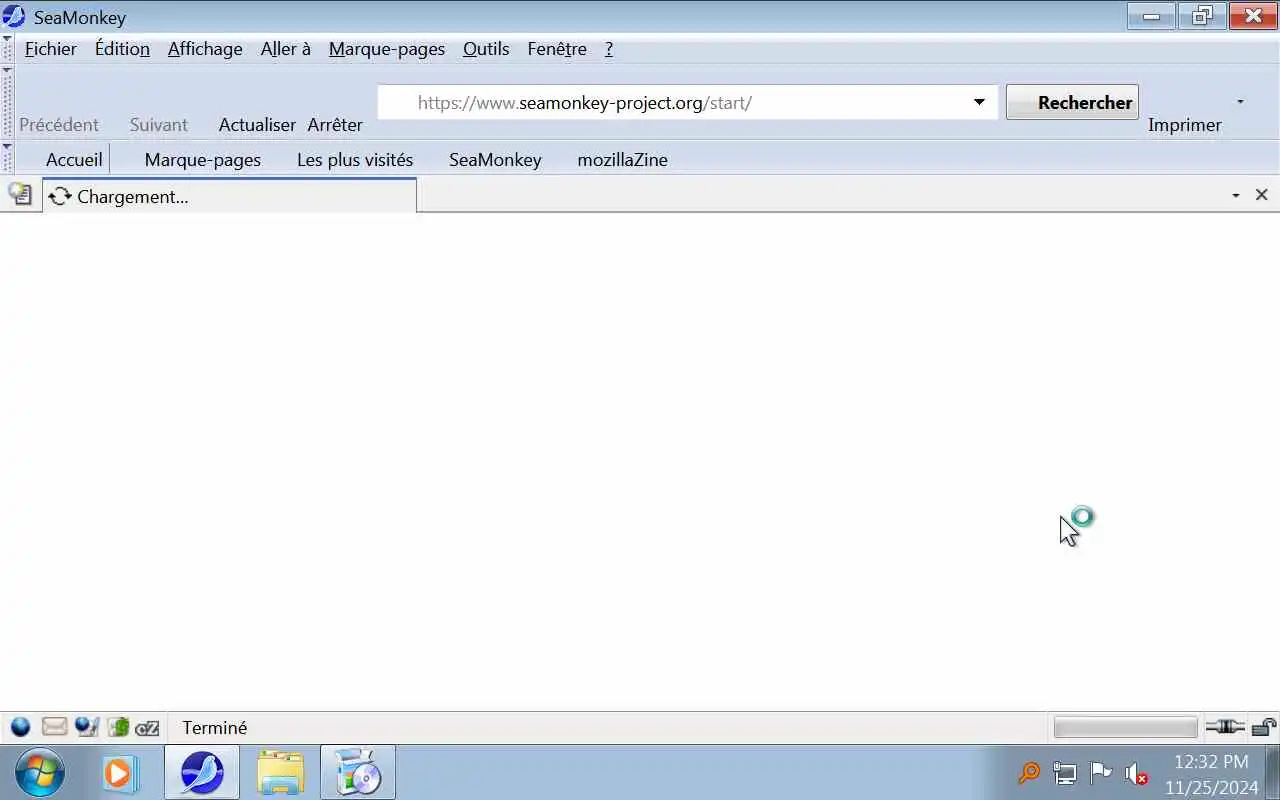Toggle online/offline connection plug icon

pos(1225,727)
